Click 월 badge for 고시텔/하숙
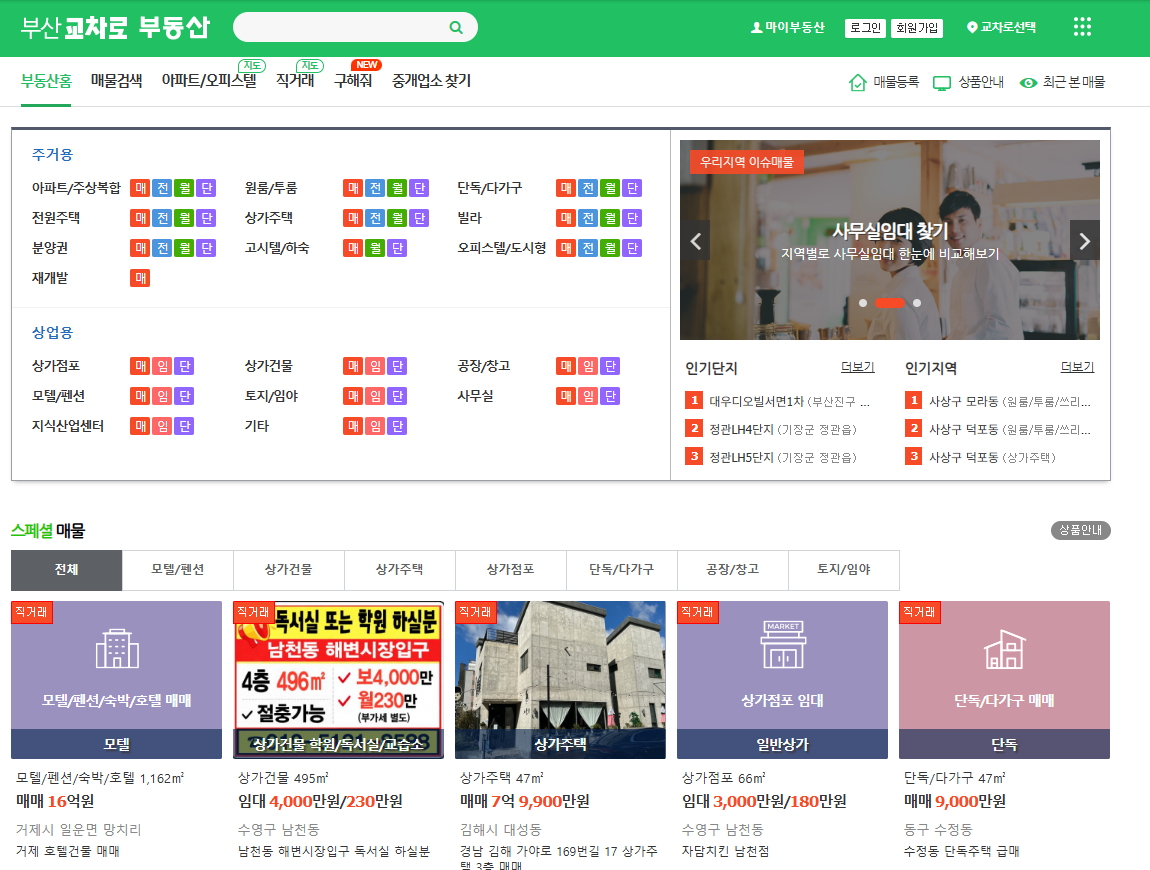 (375, 248)
